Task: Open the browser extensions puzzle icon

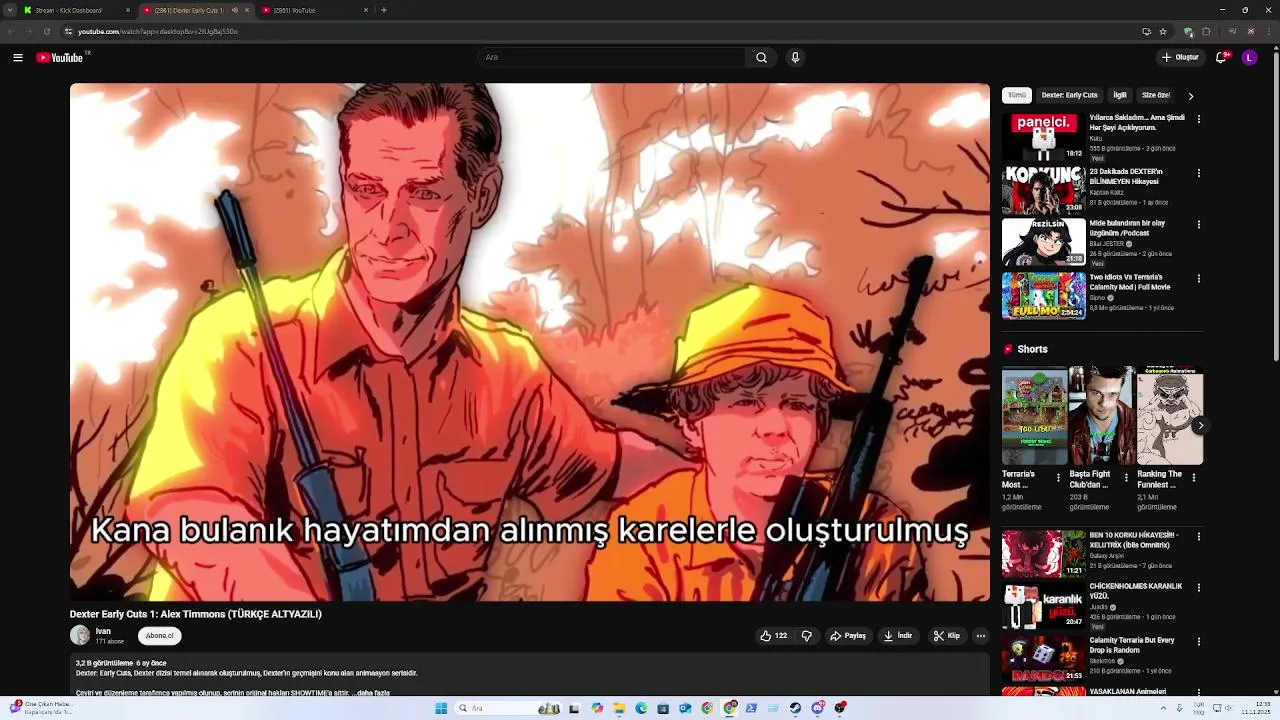Action: click(x=1206, y=31)
